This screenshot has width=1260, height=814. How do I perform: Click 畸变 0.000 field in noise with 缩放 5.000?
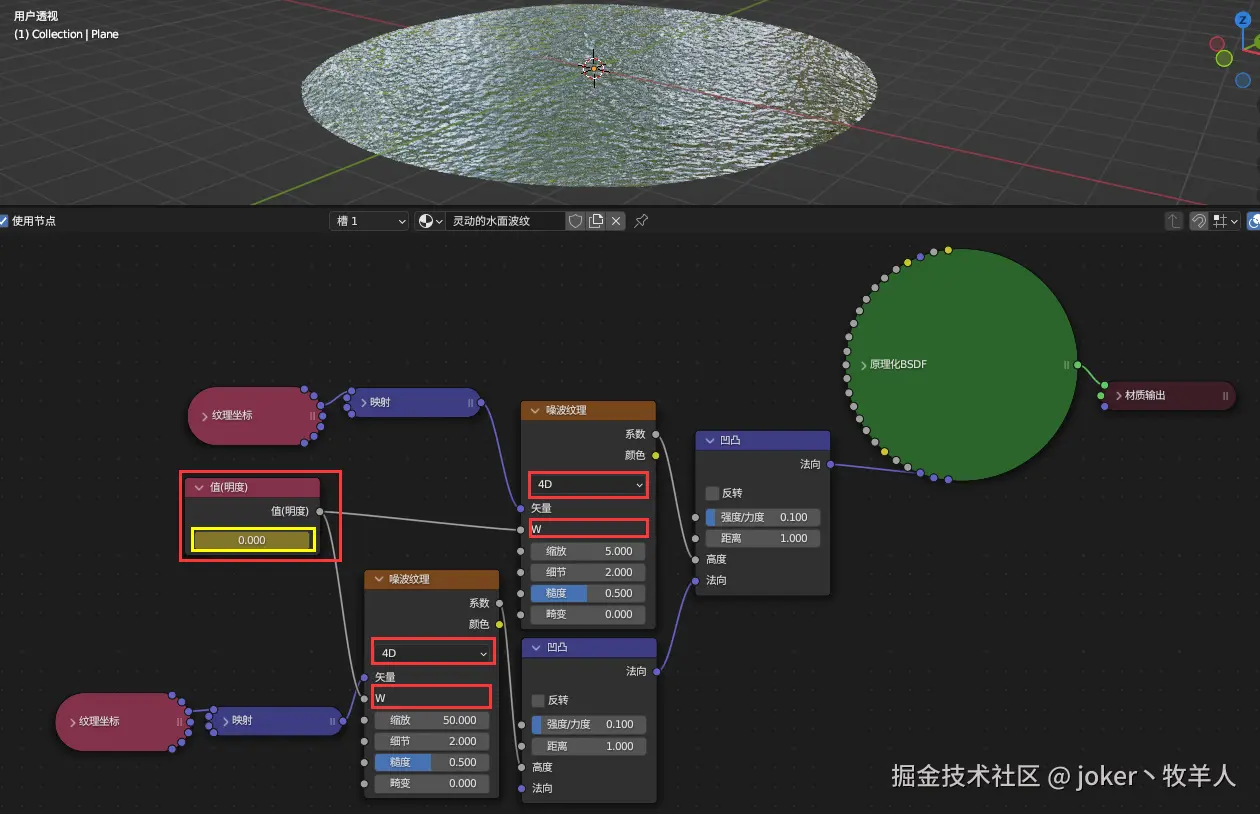589,614
